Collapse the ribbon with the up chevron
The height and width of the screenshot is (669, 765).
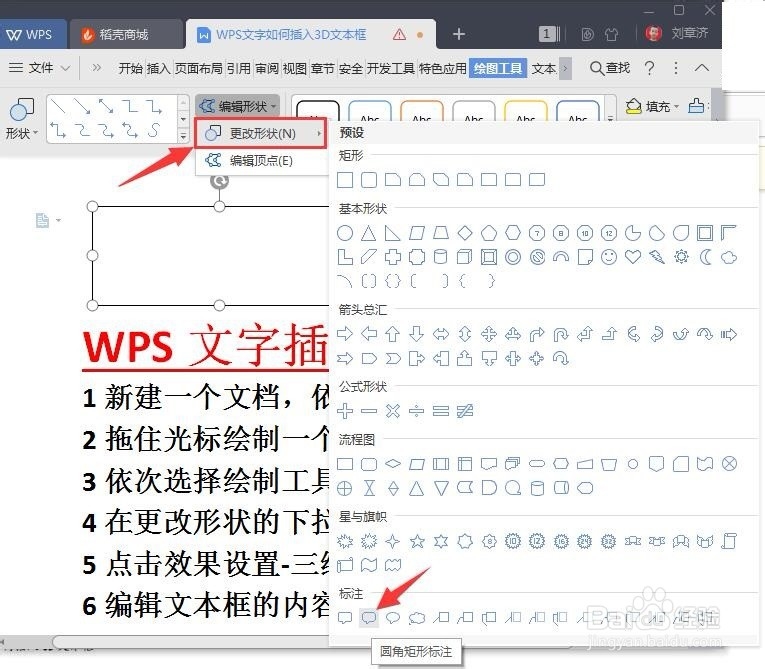click(702, 68)
